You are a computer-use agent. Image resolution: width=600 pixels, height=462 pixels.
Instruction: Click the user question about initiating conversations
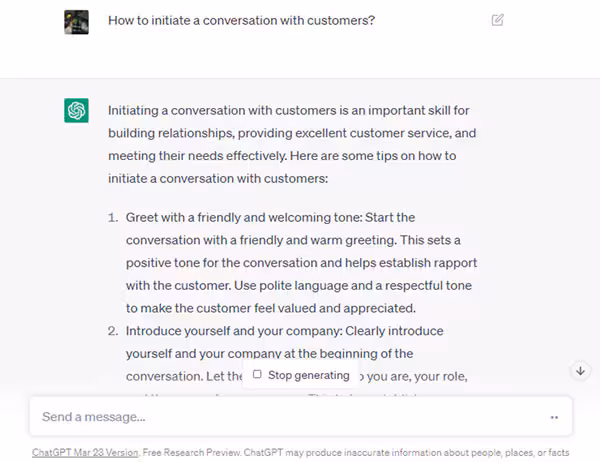(241, 20)
